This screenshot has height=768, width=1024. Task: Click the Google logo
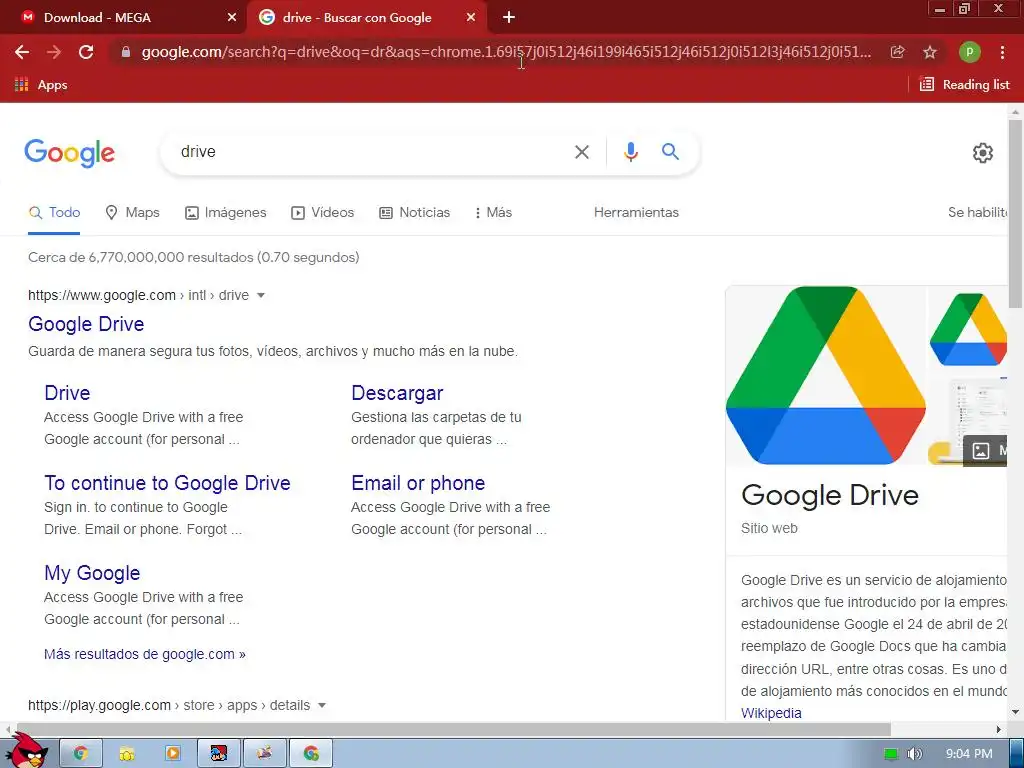(70, 153)
